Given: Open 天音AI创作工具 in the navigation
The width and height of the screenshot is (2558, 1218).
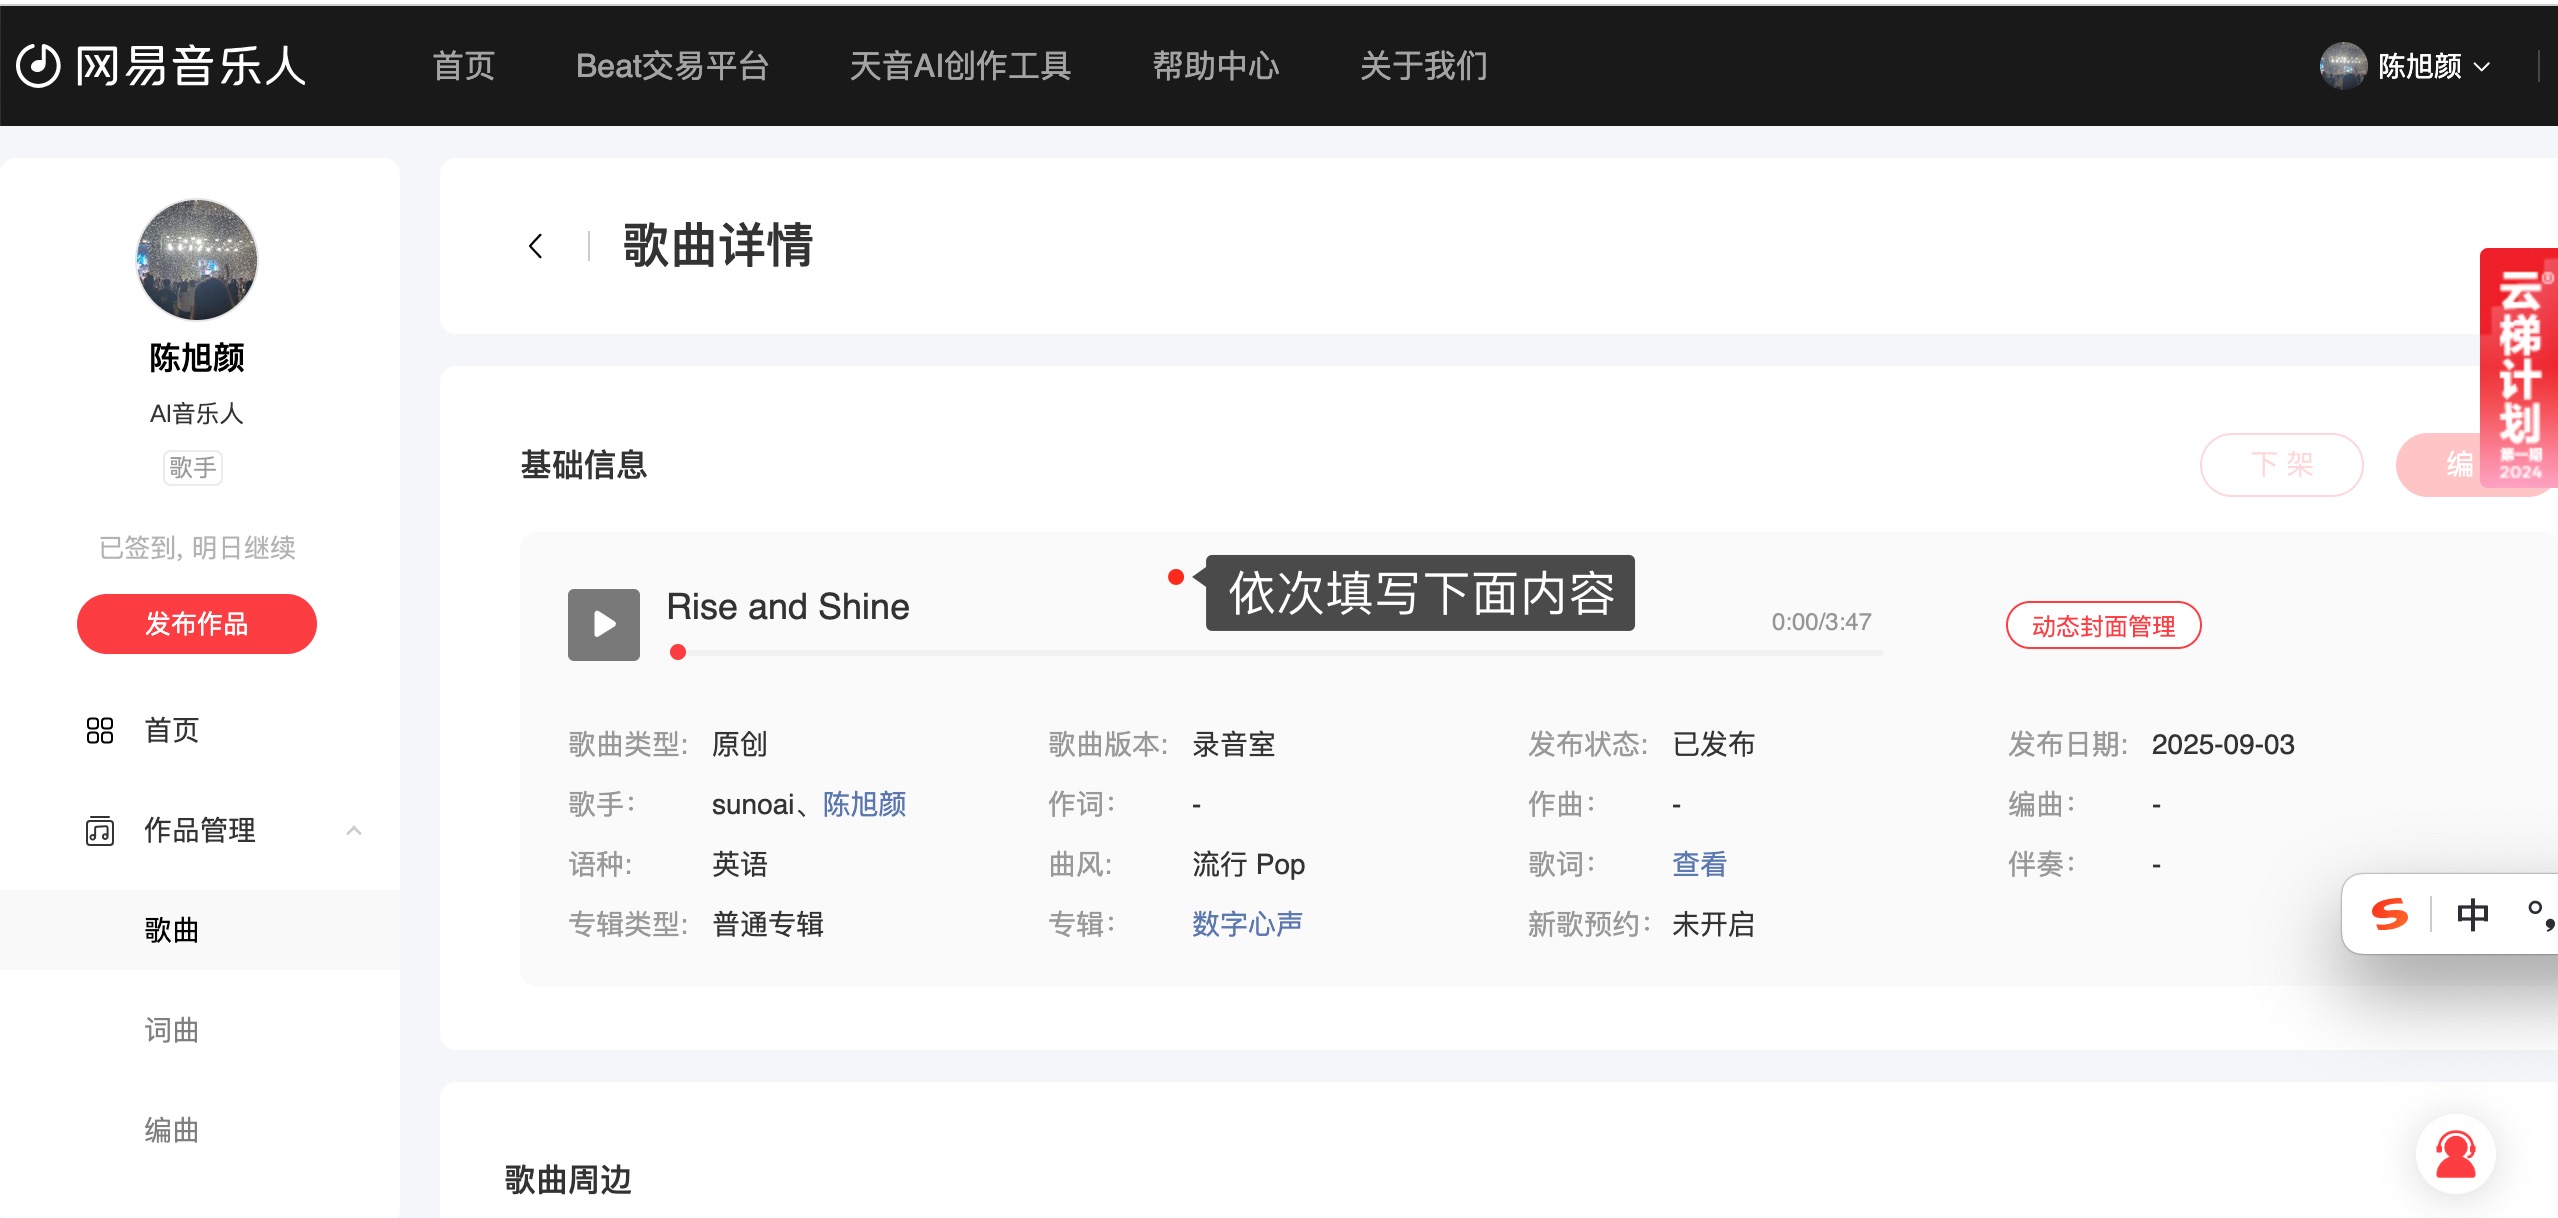Looking at the screenshot, I should (x=960, y=66).
